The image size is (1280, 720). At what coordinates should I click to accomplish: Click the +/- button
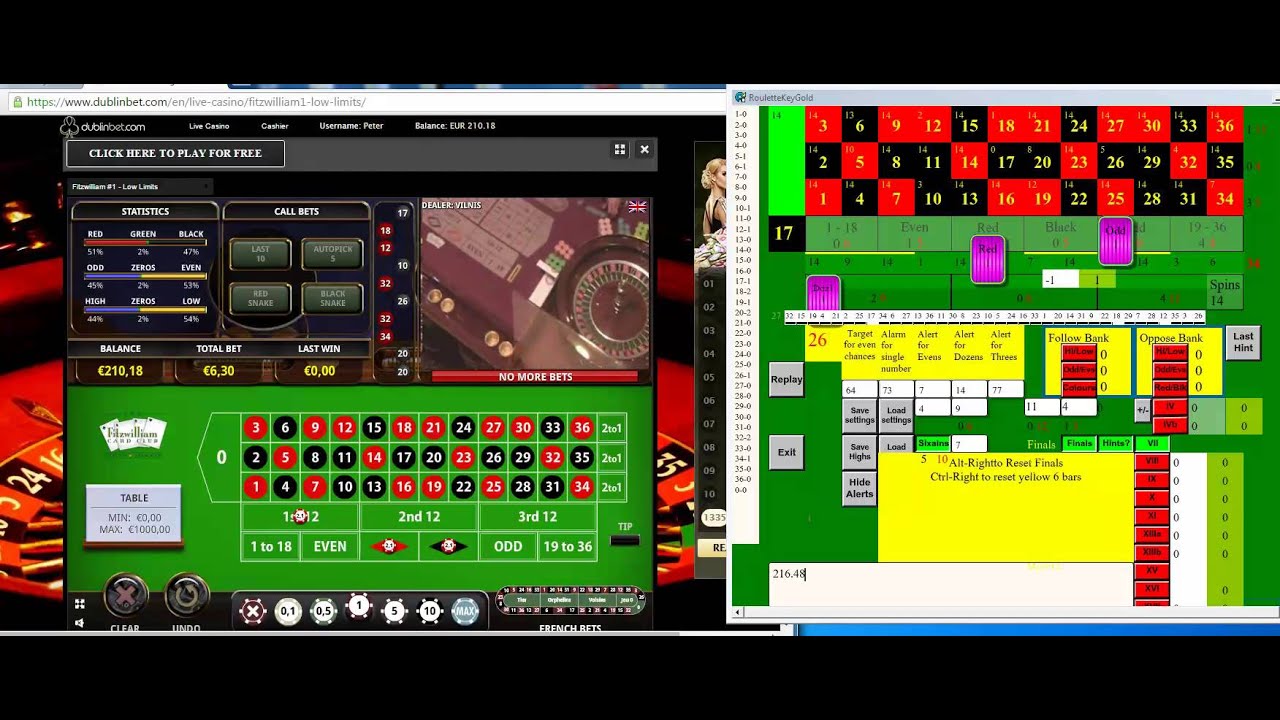coord(1142,410)
